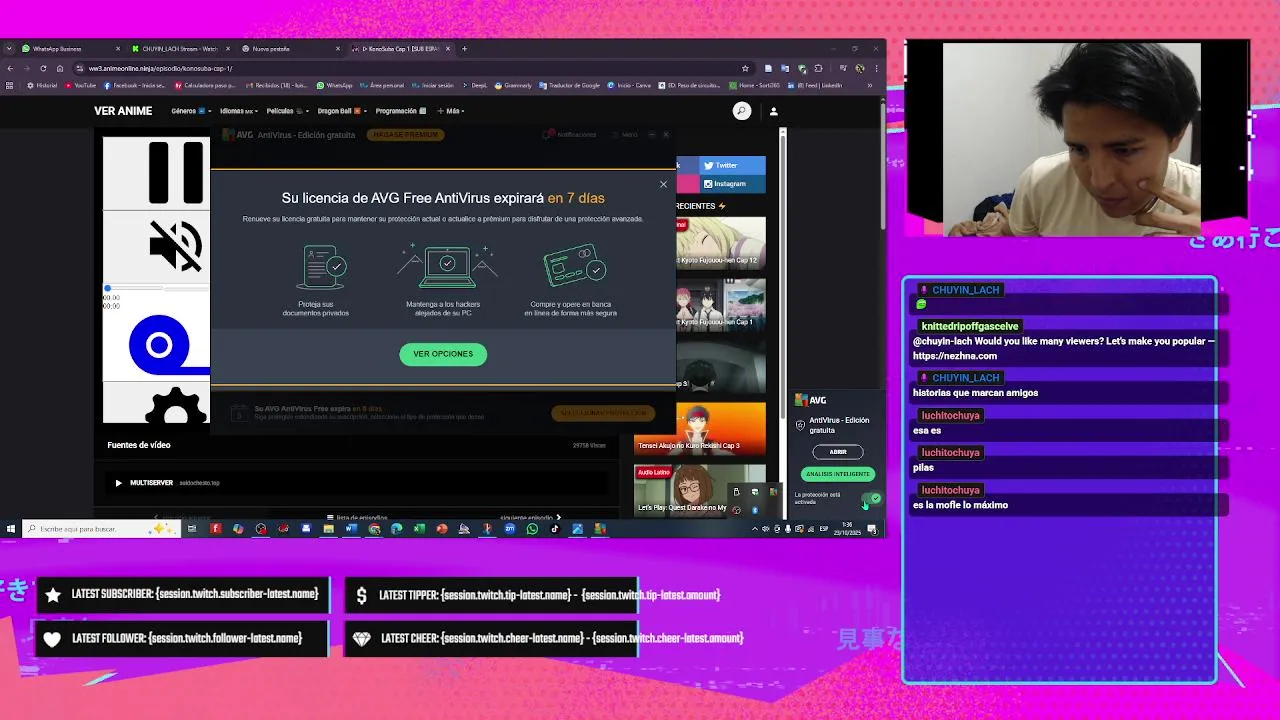The width and height of the screenshot is (1280, 720).
Task: Toggle the AVG protection activated switch
Action: pyautogui.click(x=873, y=498)
